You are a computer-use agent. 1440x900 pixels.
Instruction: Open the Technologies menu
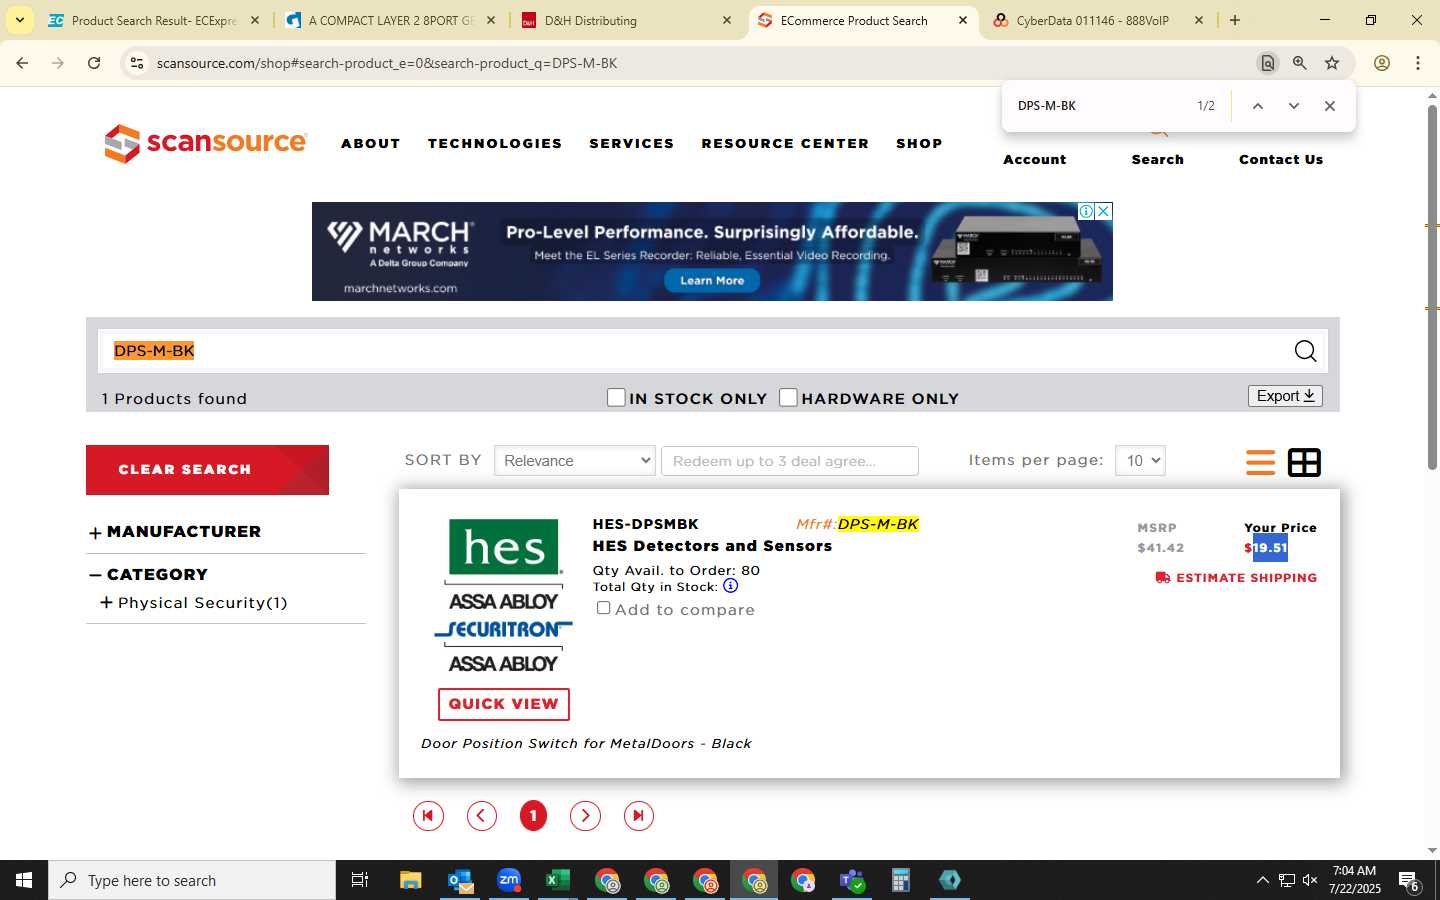point(495,144)
